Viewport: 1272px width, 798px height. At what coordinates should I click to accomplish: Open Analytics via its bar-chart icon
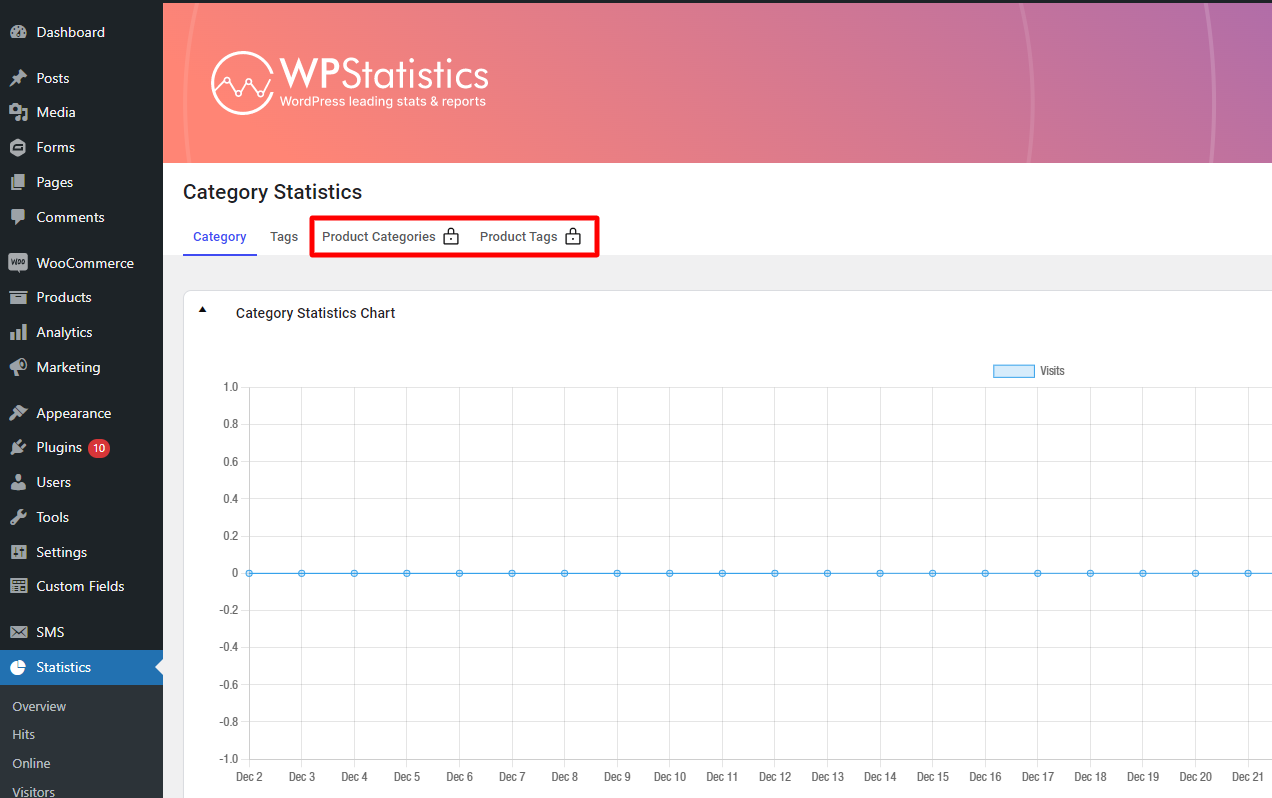20,331
